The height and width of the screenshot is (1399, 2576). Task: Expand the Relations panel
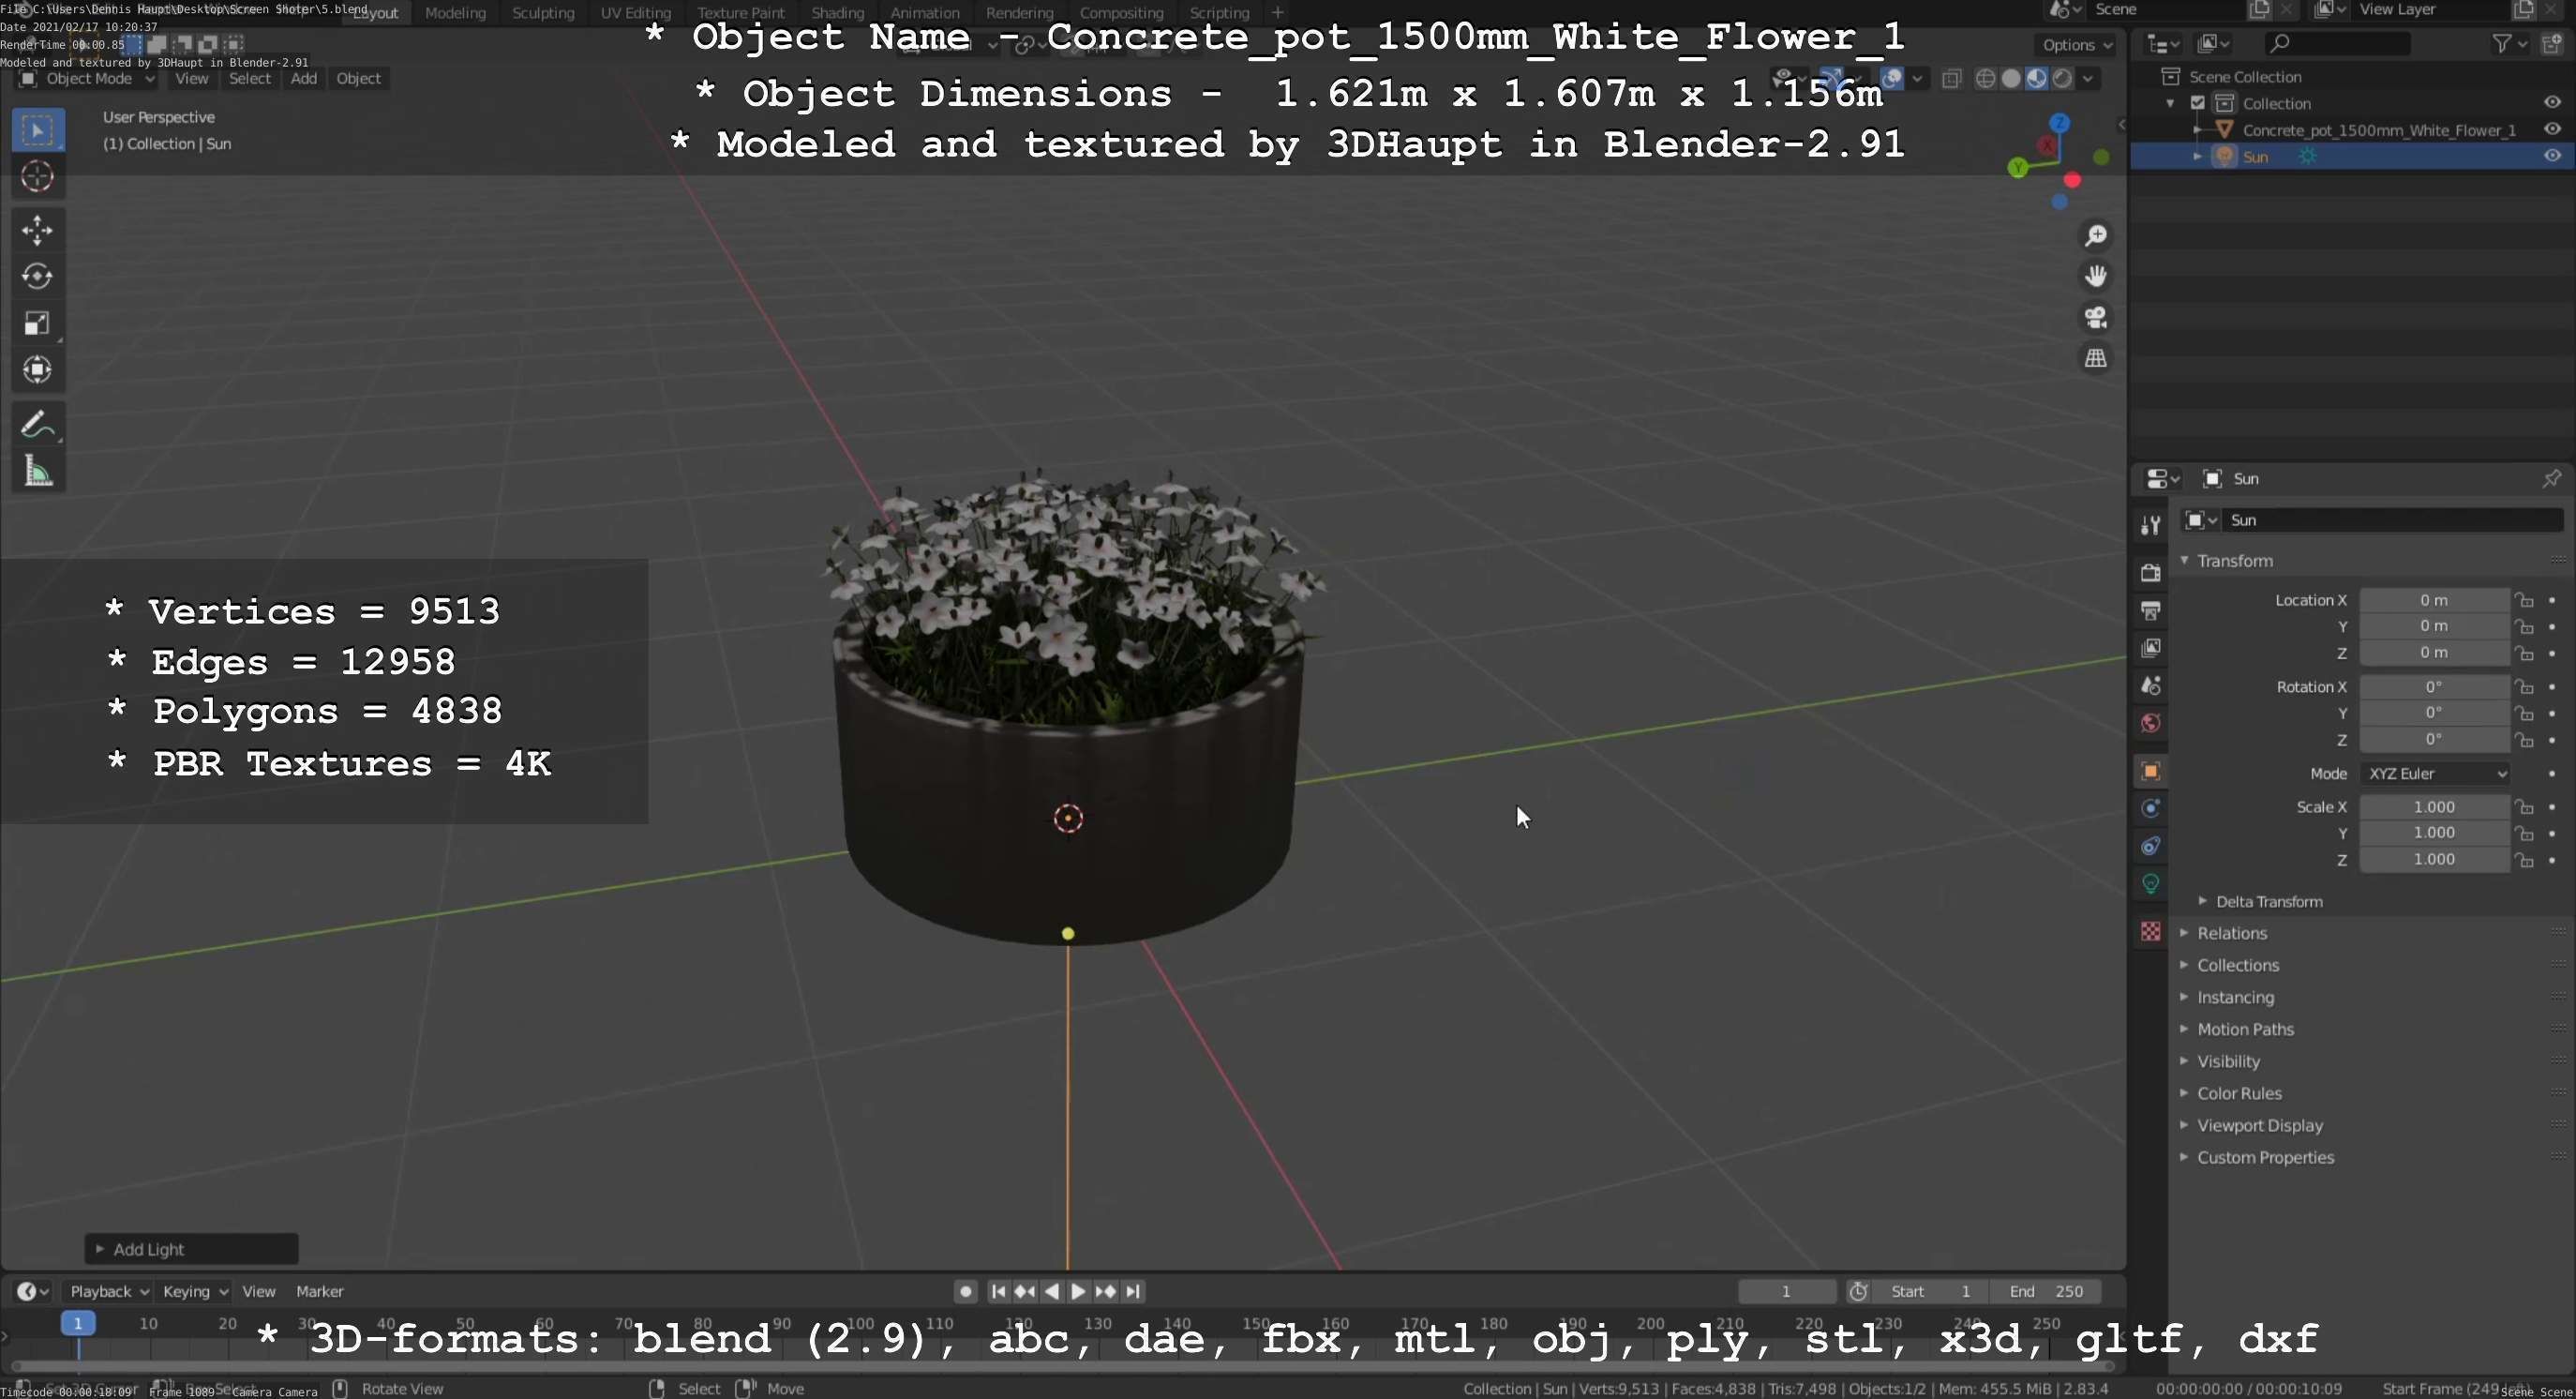pos(2231,933)
